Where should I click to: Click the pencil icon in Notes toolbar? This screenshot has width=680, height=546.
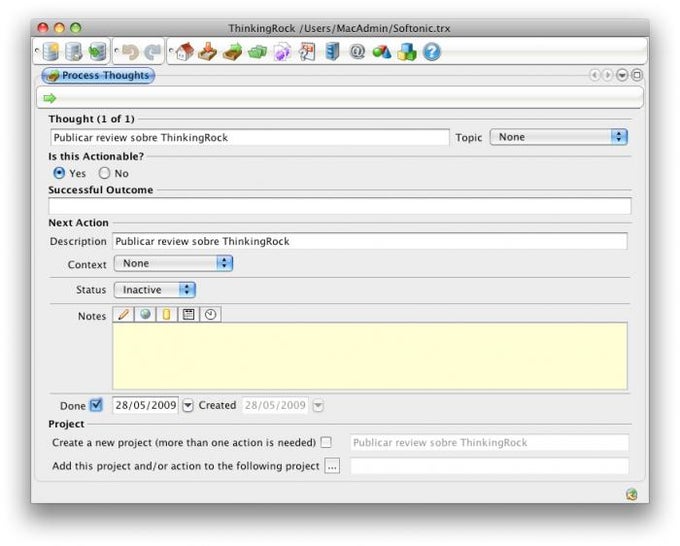coord(124,314)
